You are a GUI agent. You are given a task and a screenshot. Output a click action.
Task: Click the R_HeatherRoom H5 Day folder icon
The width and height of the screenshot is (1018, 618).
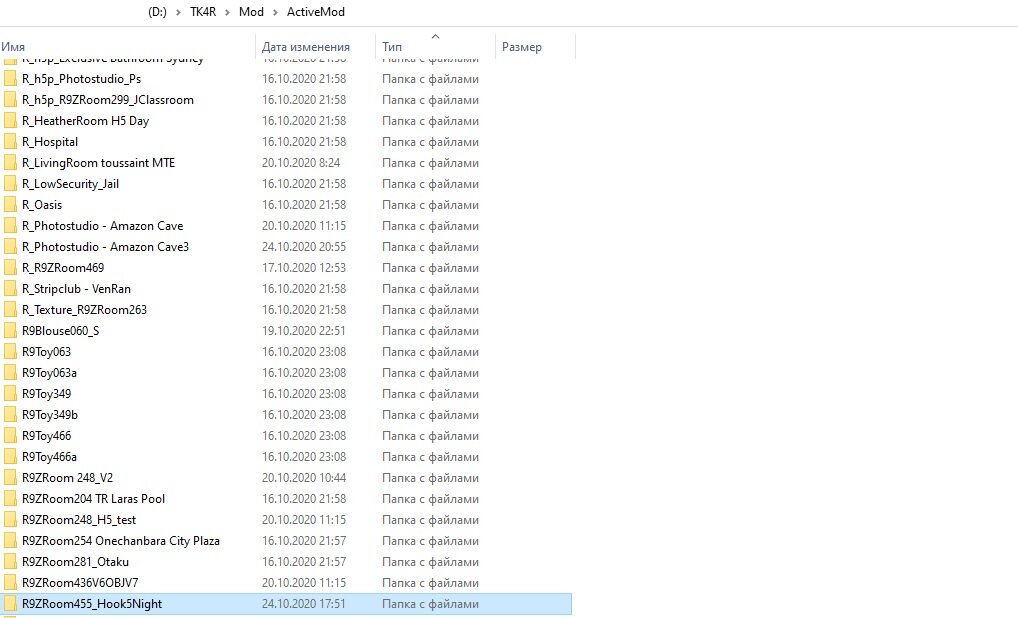pyautogui.click(x=10, y=121)
